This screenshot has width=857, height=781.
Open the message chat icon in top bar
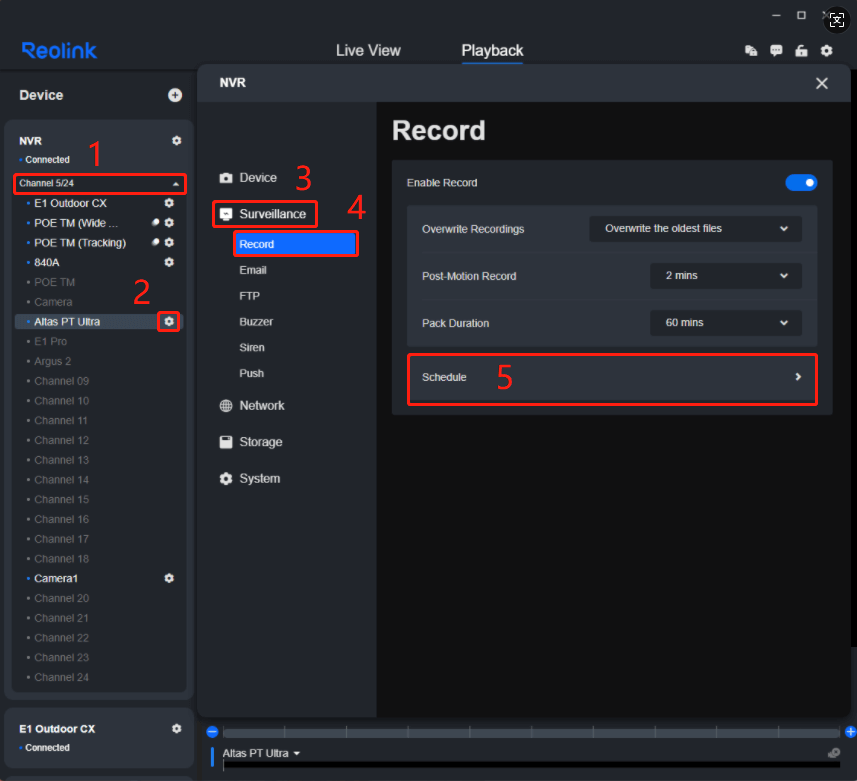click(776, 51)
